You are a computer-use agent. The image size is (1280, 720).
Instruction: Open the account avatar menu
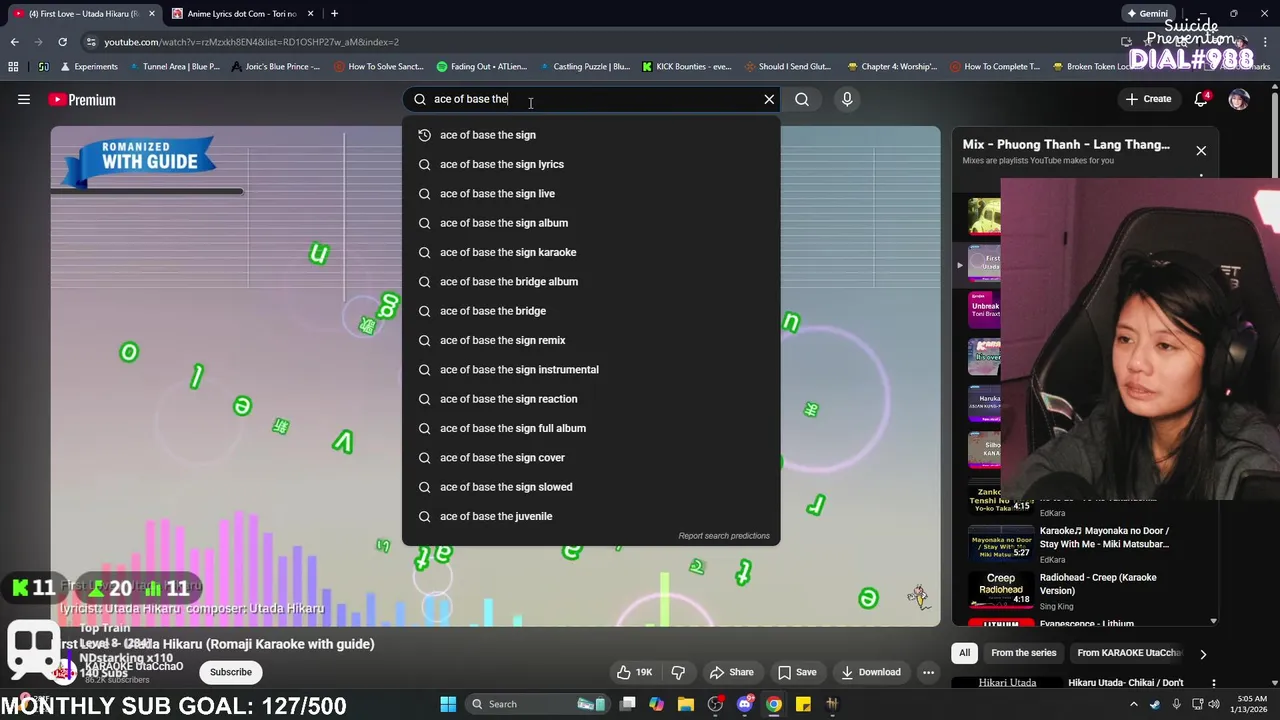(x=1239, y=99)
